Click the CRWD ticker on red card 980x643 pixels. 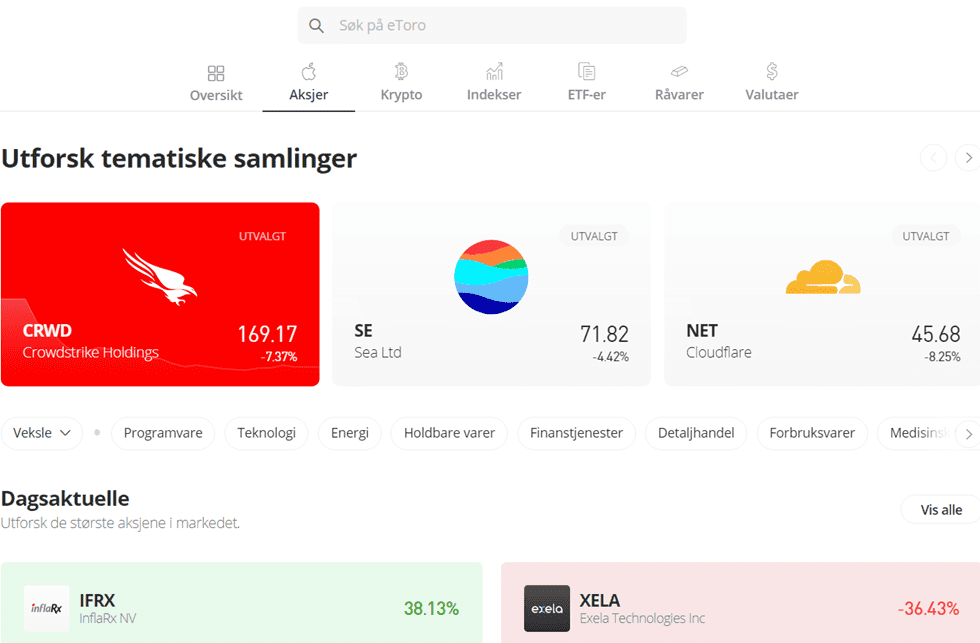47,331
